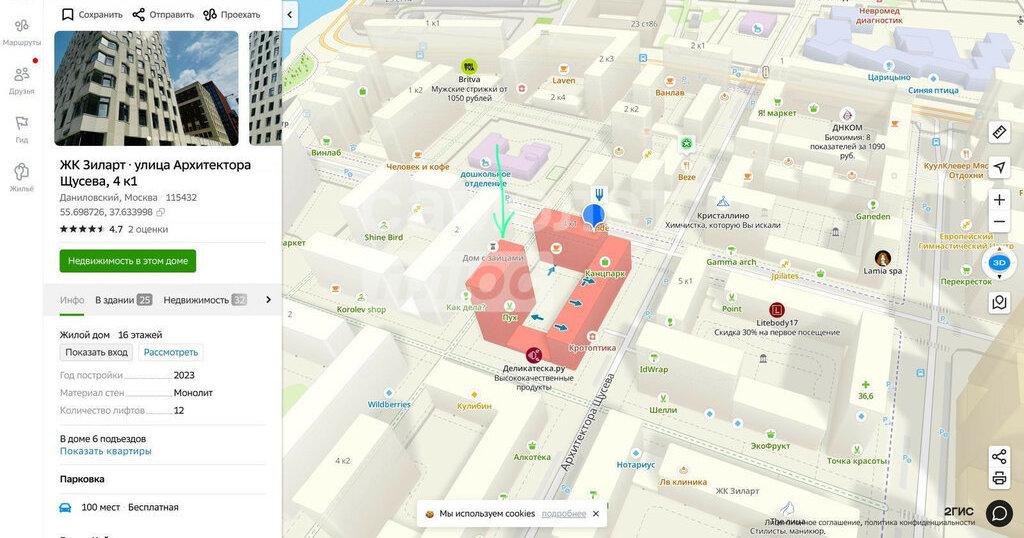Locate me with the navigation arrow
This screenshot has height=538, width=1024.
point(999,167)
